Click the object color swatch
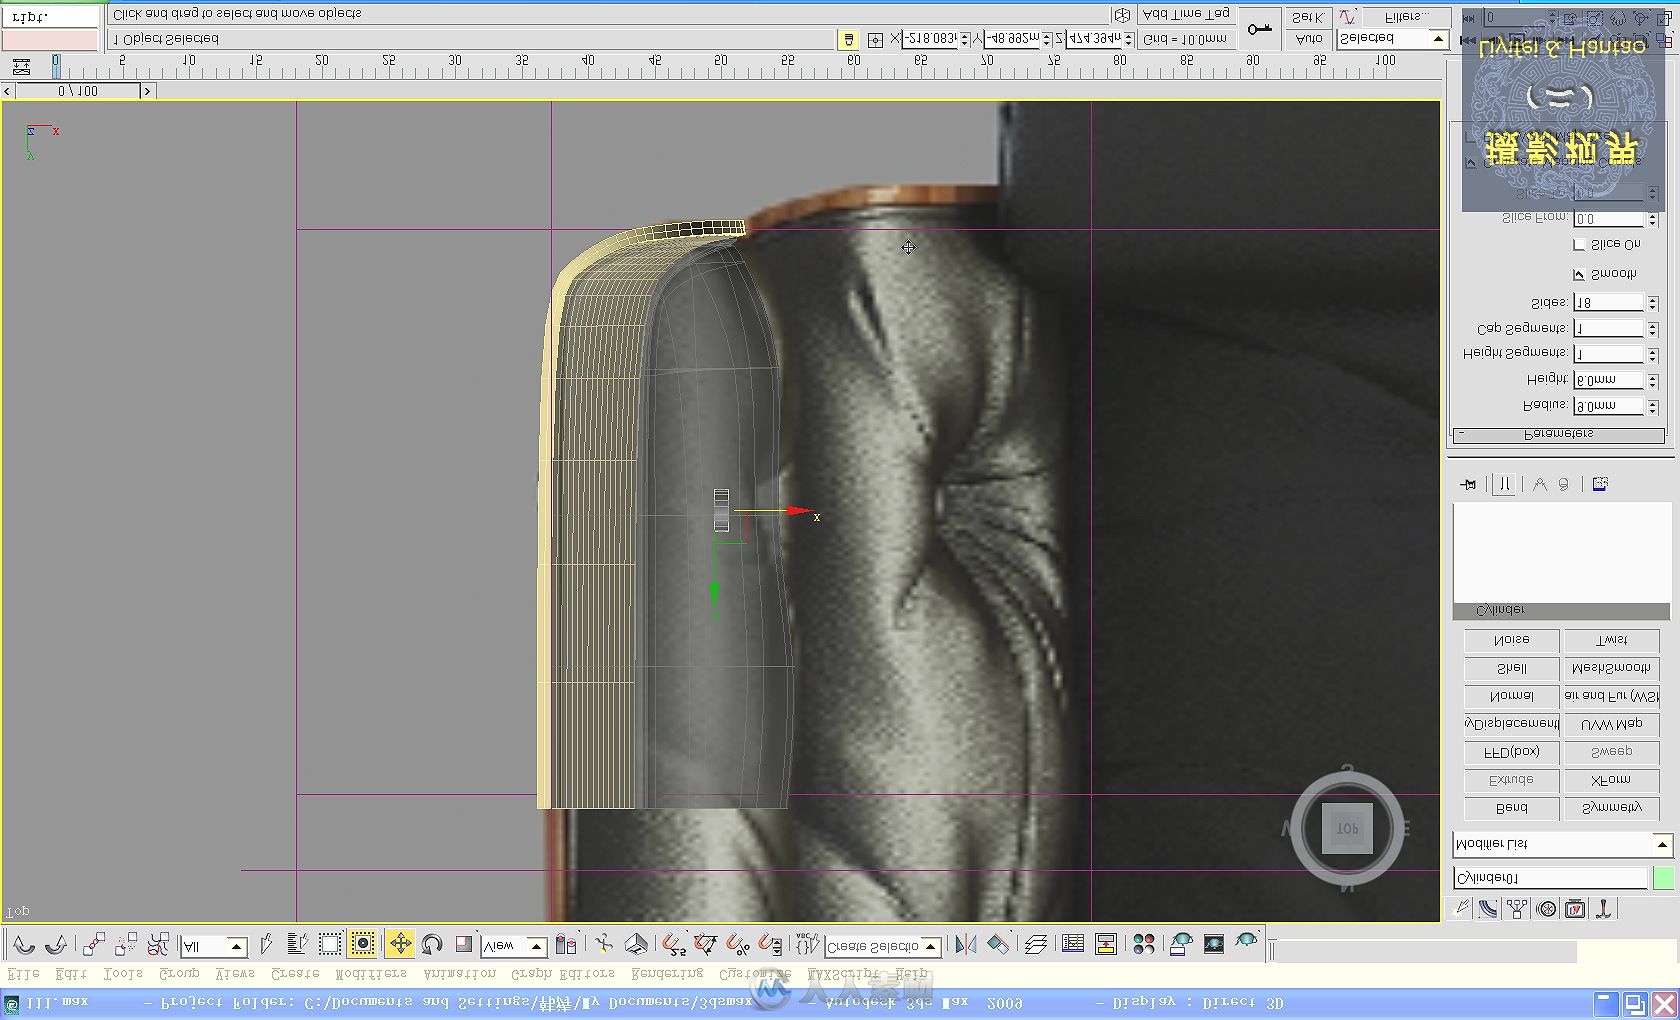 click(1663, 879)
